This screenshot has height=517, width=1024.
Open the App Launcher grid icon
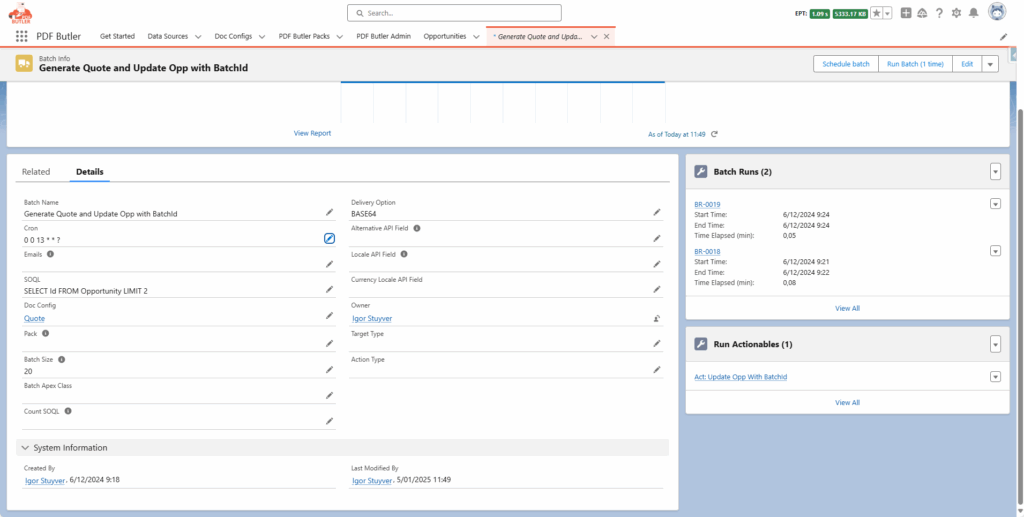[22, 37]
